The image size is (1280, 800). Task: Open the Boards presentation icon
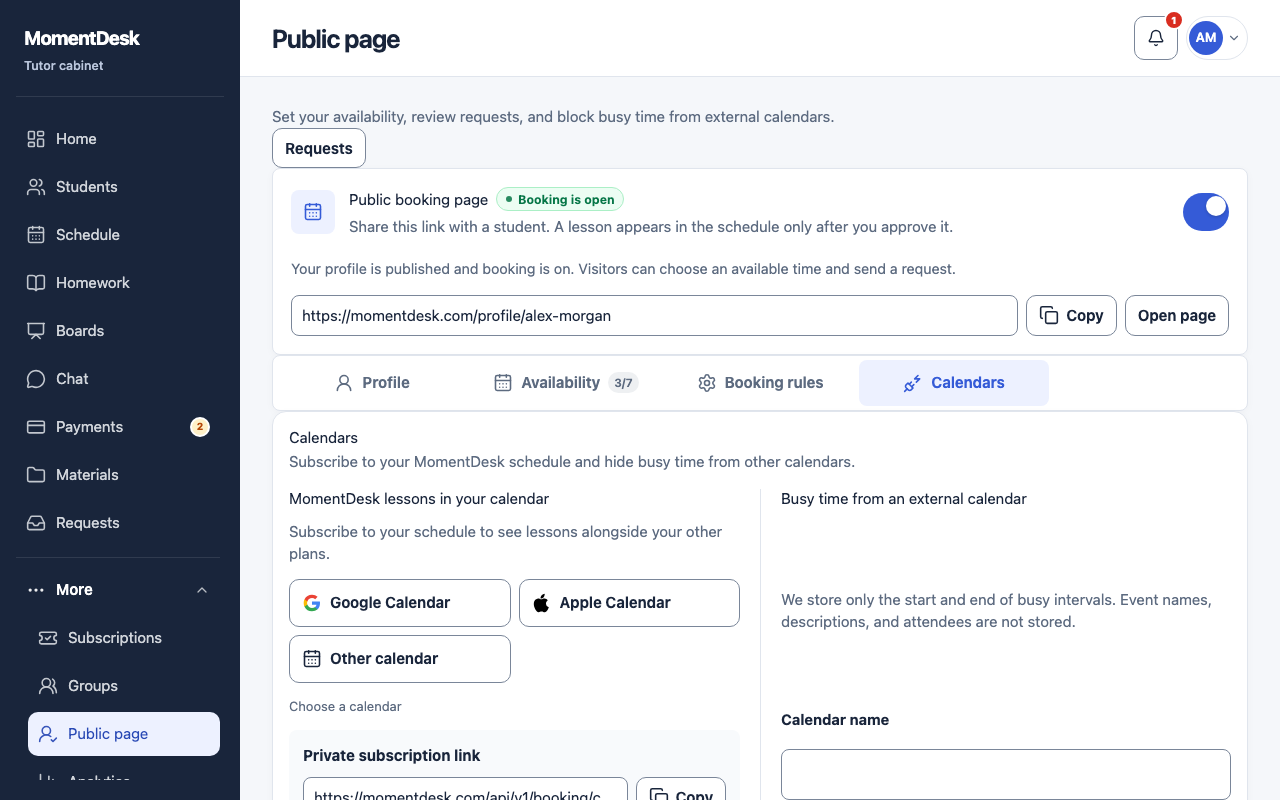[36, 331]
